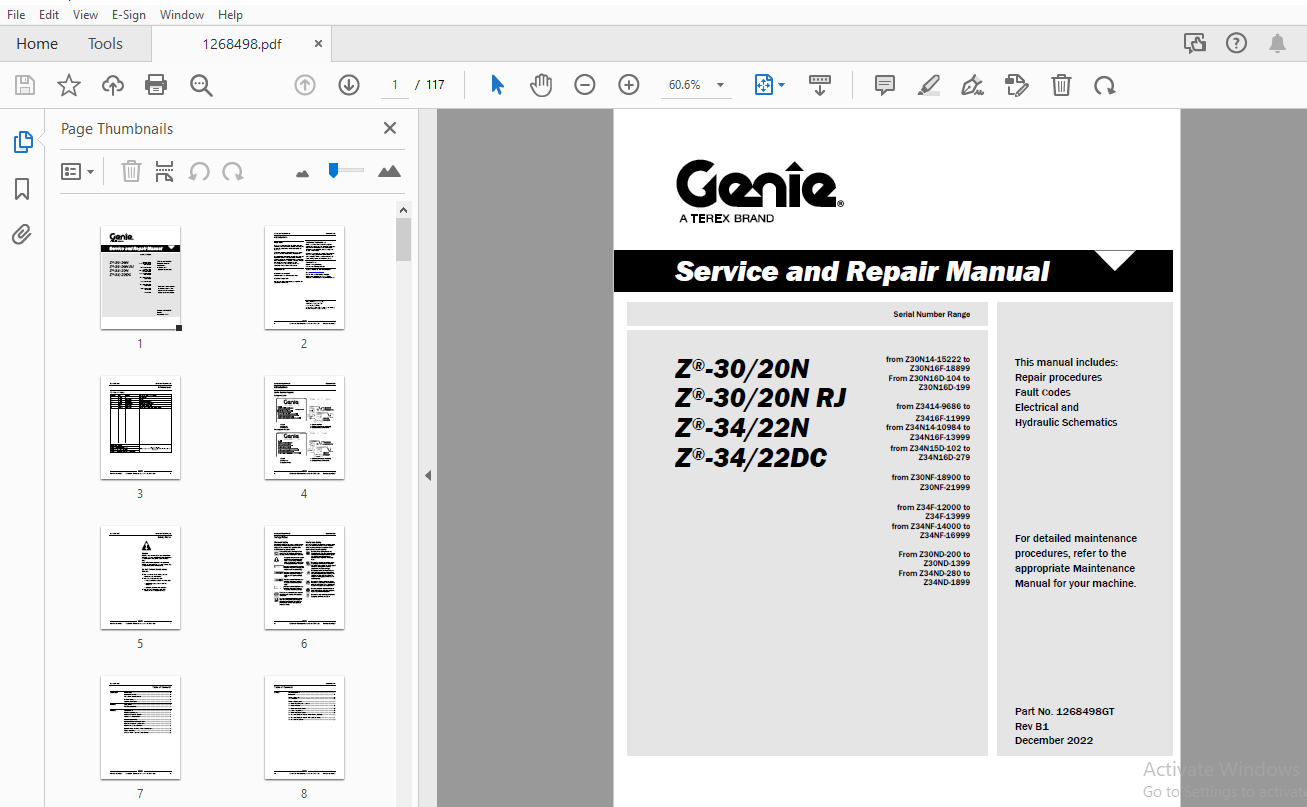Screen dimensions: 1307x807
Task: View notifications bell icon
Action: click(x=1277, y=43)
